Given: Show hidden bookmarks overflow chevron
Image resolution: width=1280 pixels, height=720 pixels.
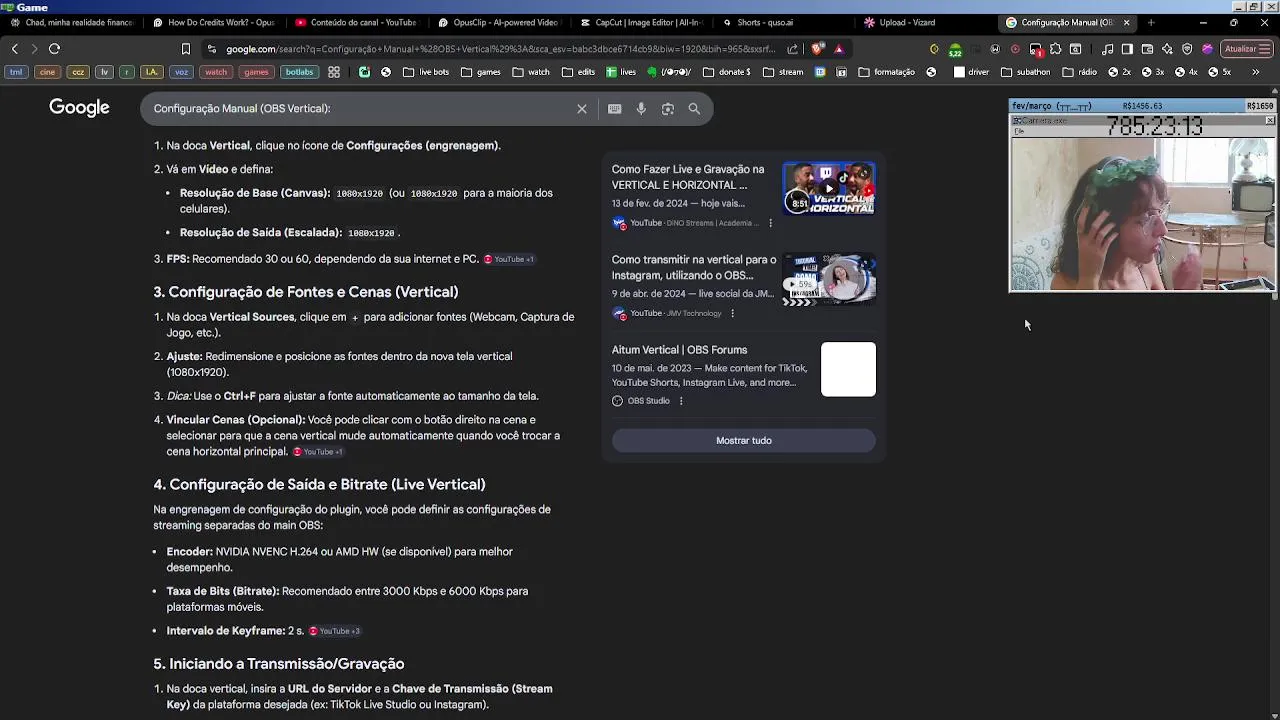Looking at the screenshot, I should click(x=1255, y=72).
